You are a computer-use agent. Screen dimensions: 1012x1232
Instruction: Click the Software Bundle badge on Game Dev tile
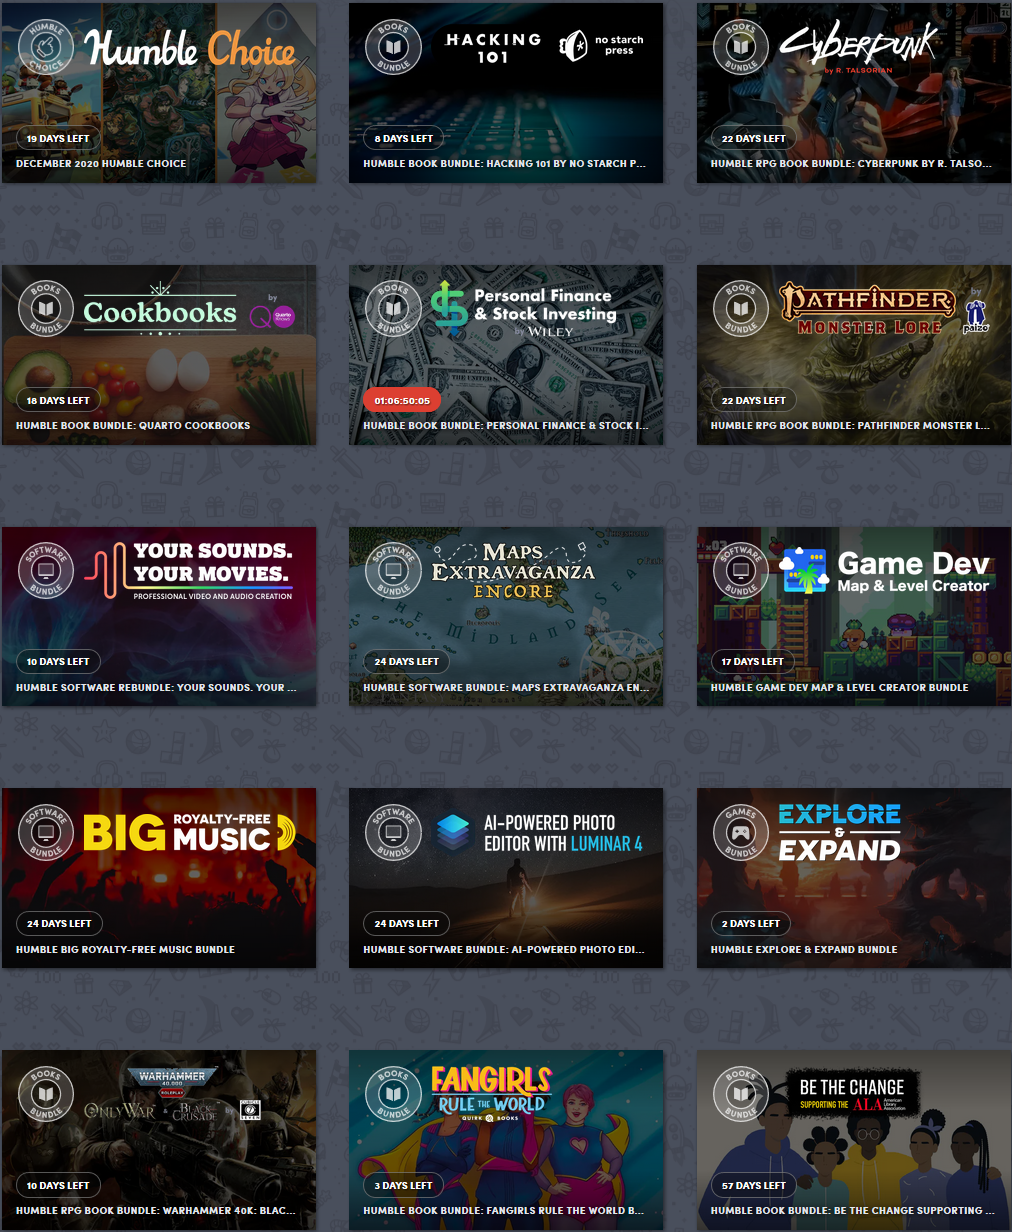[739, 570]
